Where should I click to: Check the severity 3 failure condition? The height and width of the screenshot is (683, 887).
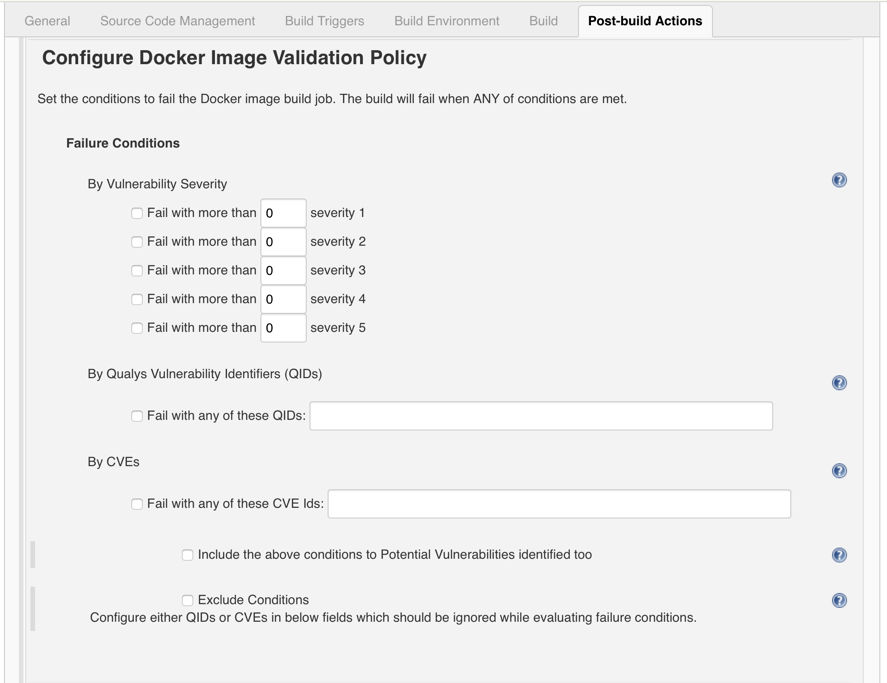point(136,270)
